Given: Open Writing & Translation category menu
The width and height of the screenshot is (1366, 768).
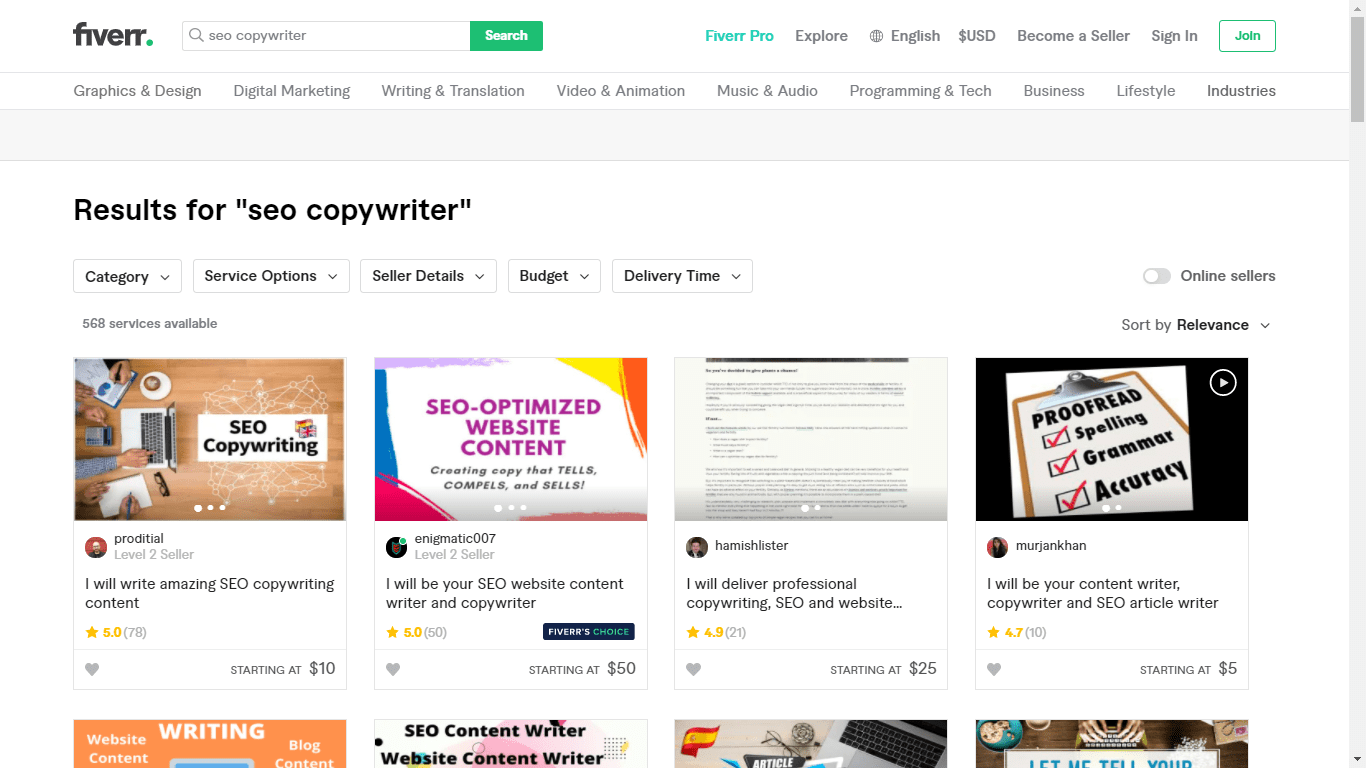Looking at the screenshot, I should 453,91.
